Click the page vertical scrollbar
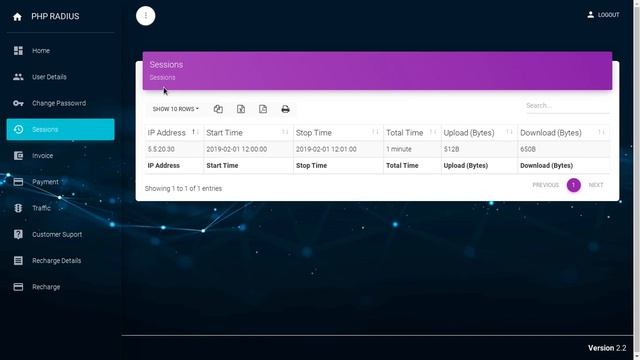Screen dimensions: 640x360 [x=636, y=180]
